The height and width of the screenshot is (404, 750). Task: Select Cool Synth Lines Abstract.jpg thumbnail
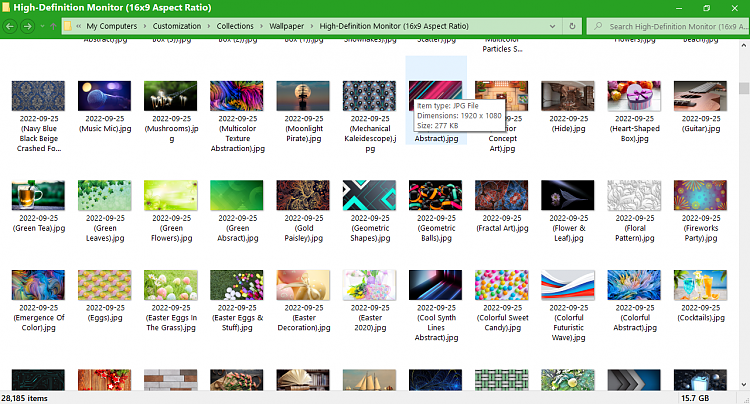pyautogui.click(x=435, y=285)
